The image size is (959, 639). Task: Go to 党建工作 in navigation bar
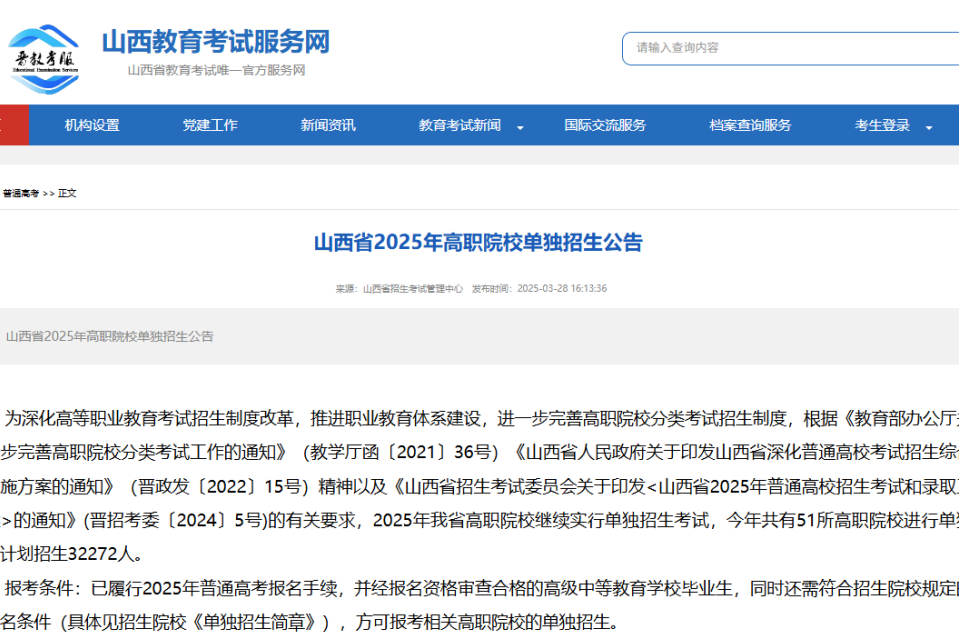point(210,125)
